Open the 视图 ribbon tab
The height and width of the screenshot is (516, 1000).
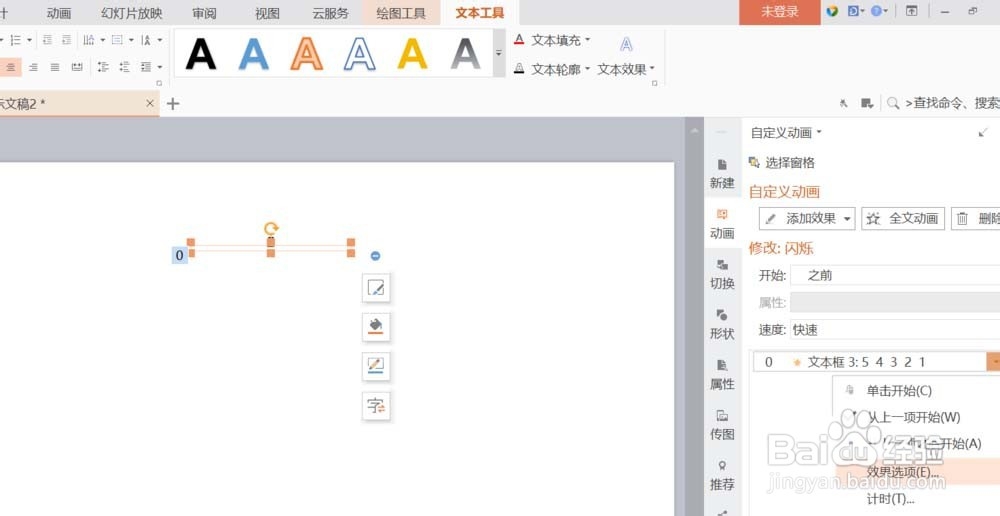[267, 13]
